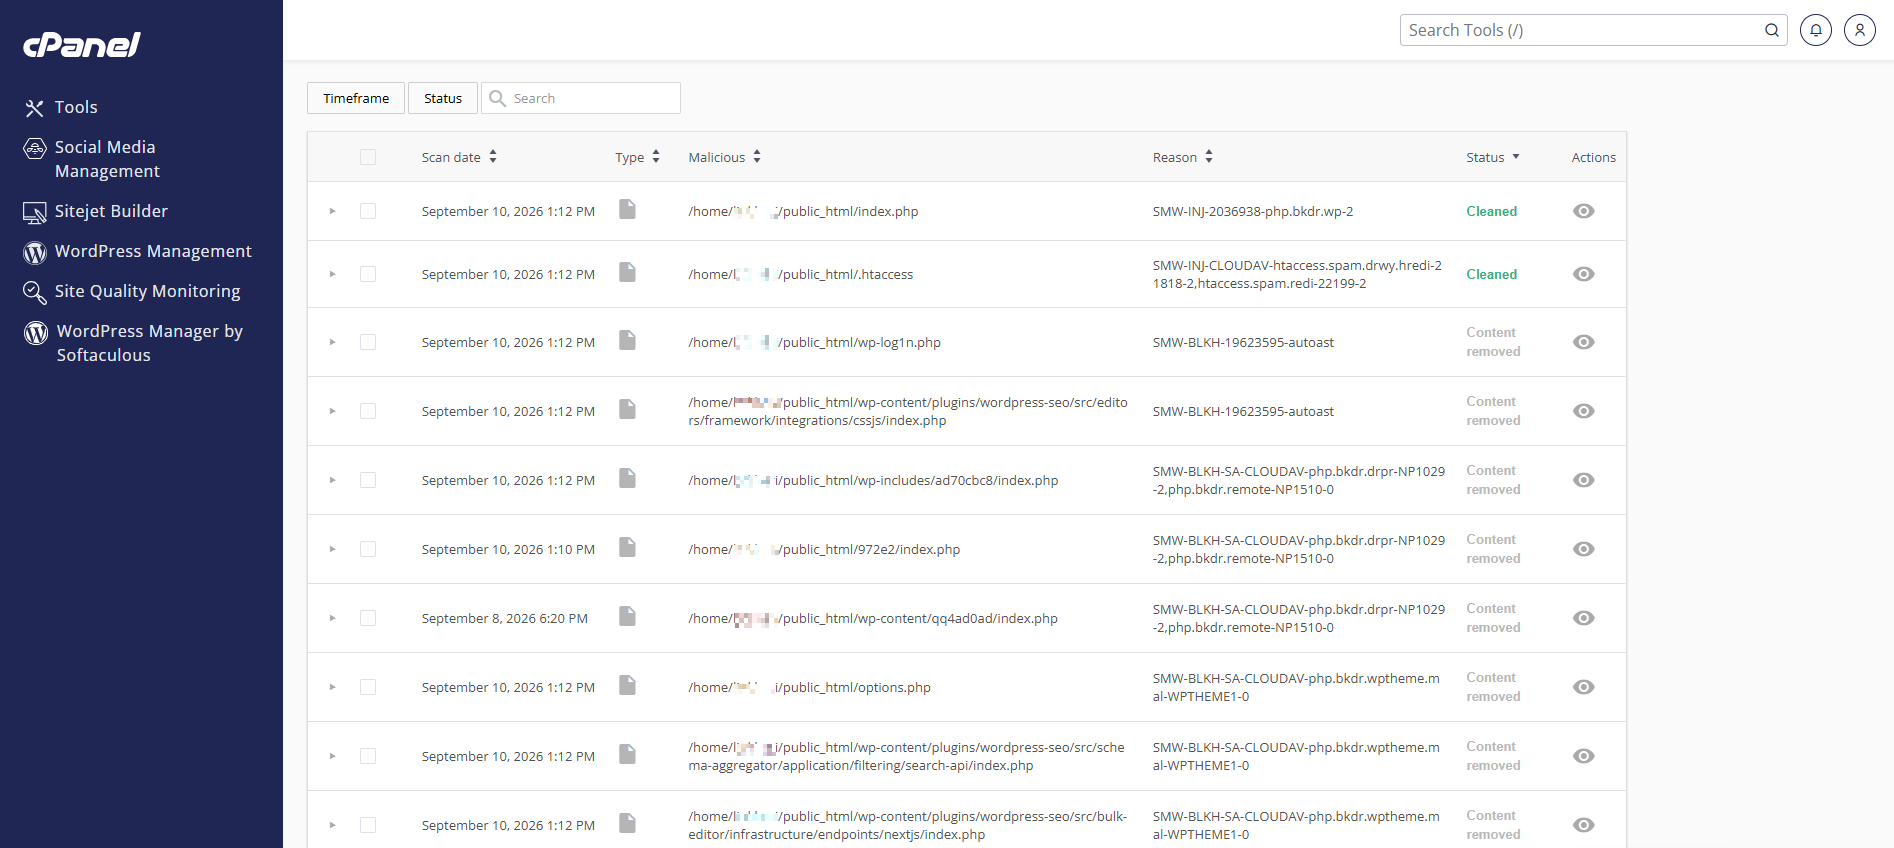This screenshot has height=848, width=1894.
Task: Sort by Malicious column
Action: [724, 157]
